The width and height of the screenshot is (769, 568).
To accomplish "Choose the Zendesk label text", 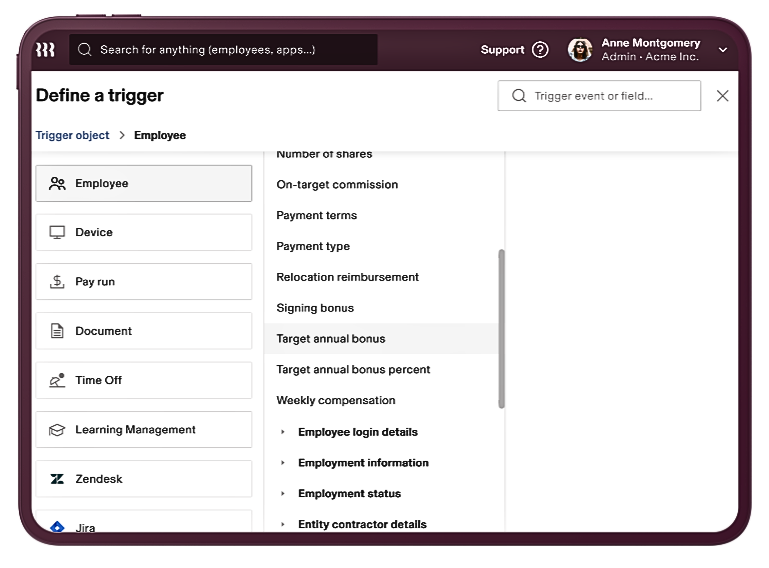I will (x=99, y=479).
